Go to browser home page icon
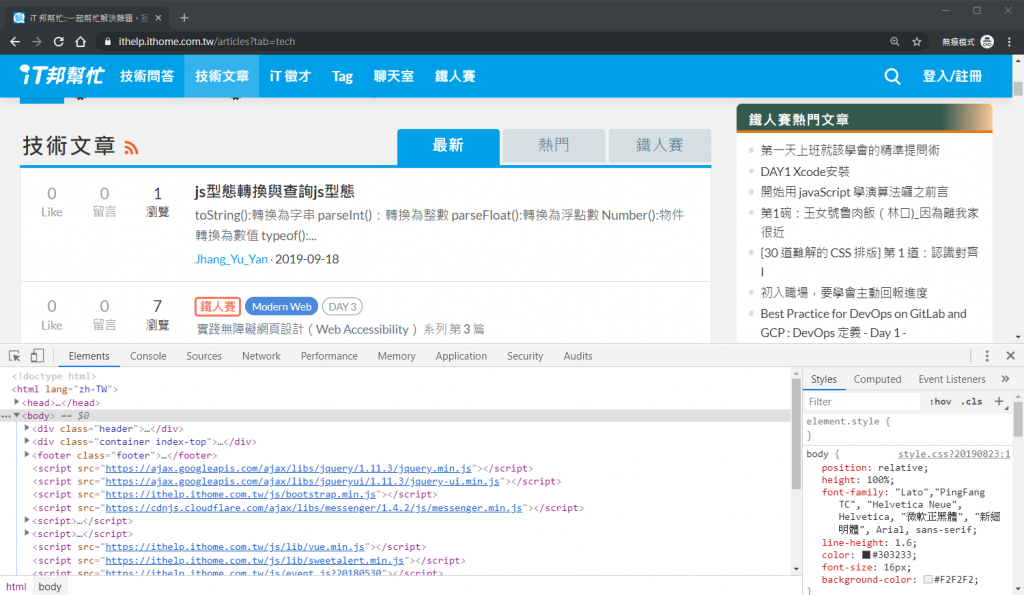 pyautogui.click(x=80, y=42)
